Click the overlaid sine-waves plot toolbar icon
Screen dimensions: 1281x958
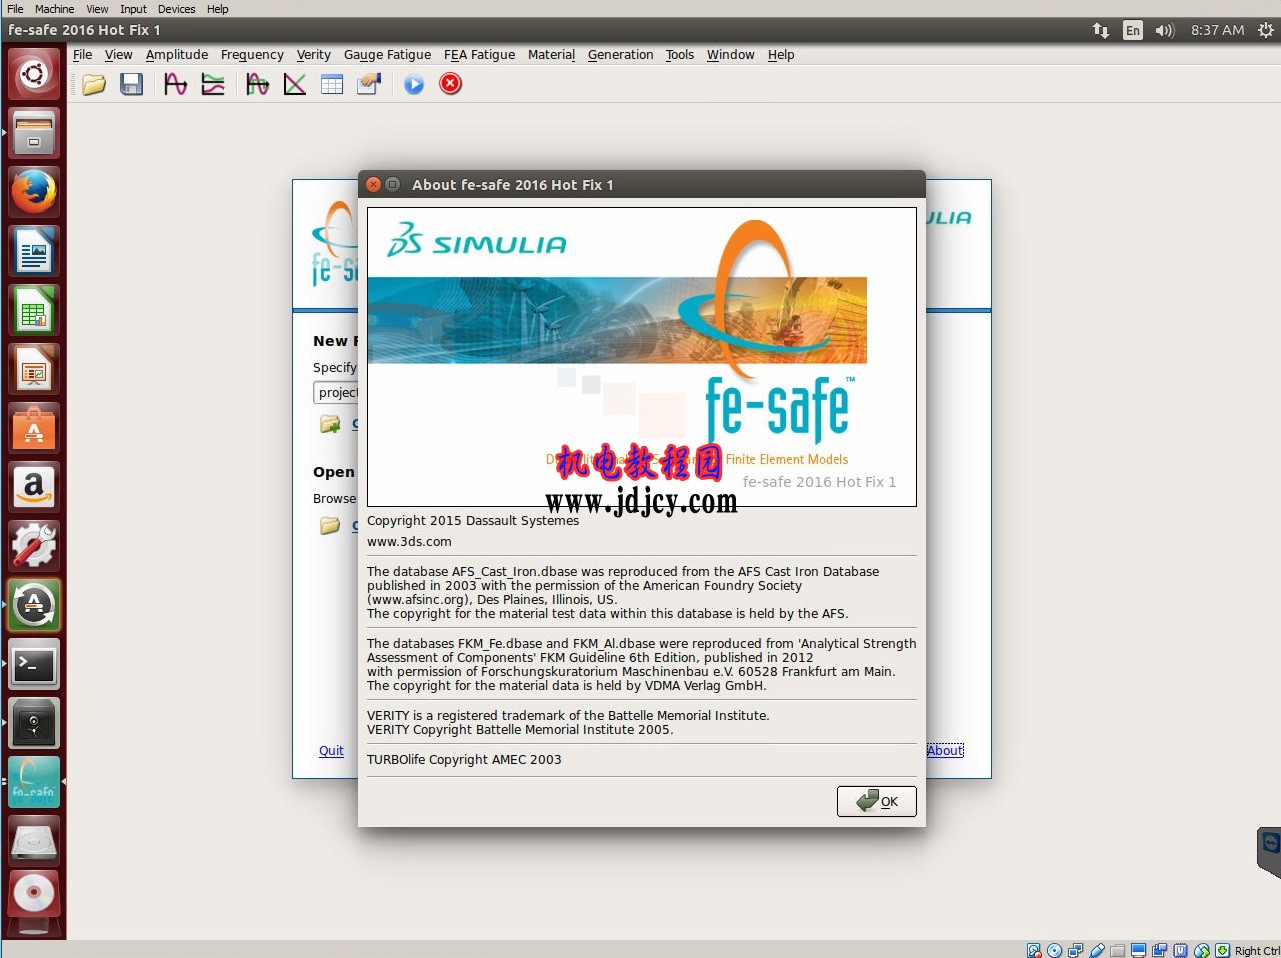(x=257, y=85)
